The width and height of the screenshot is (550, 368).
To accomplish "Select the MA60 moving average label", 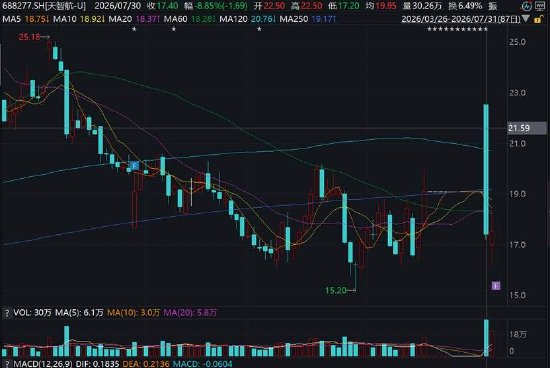I will coord(175,19).
